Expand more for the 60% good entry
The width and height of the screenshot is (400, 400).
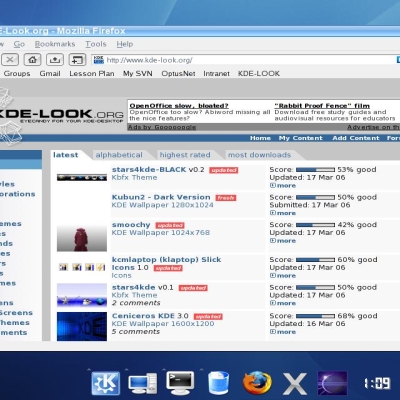283,276
